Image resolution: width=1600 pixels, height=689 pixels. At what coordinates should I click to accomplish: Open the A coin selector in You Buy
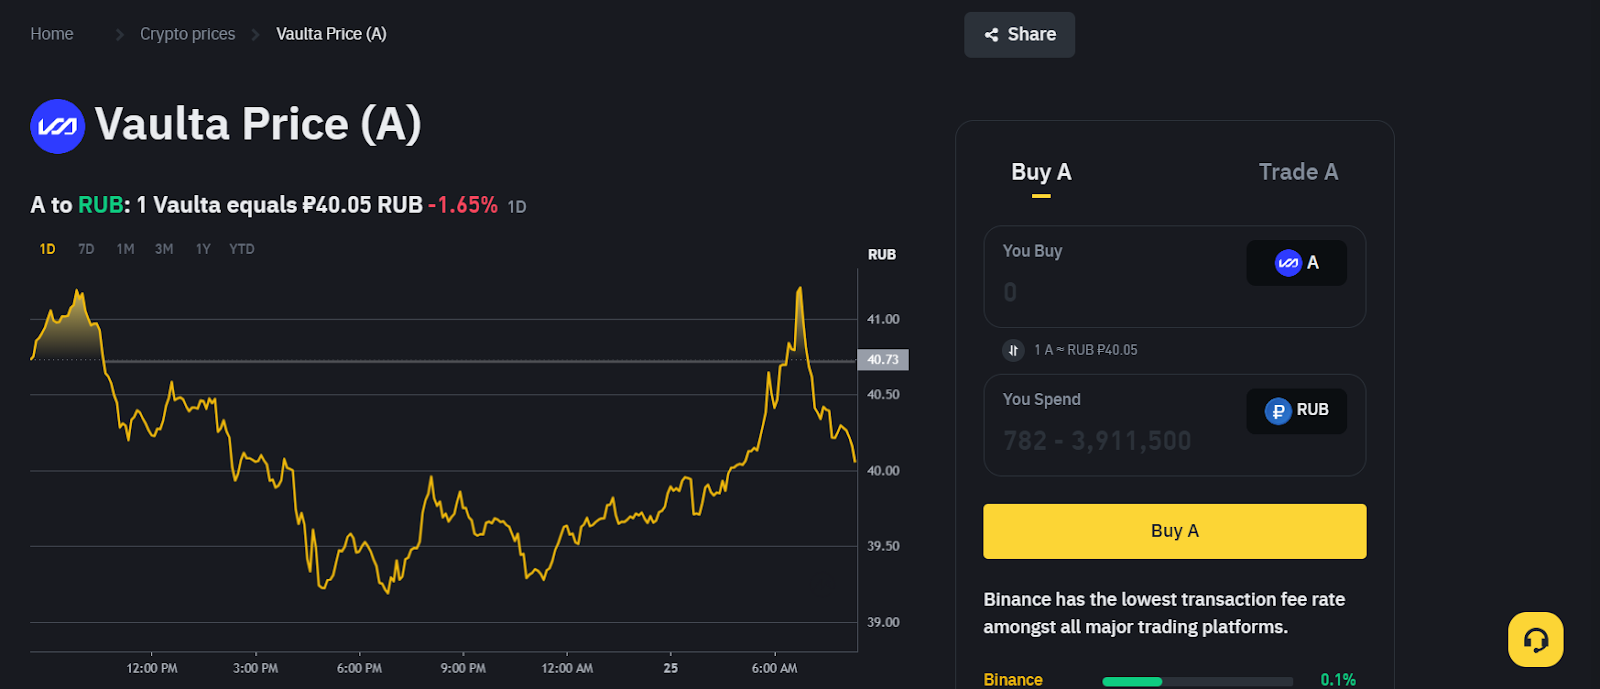click(1296, 263)
